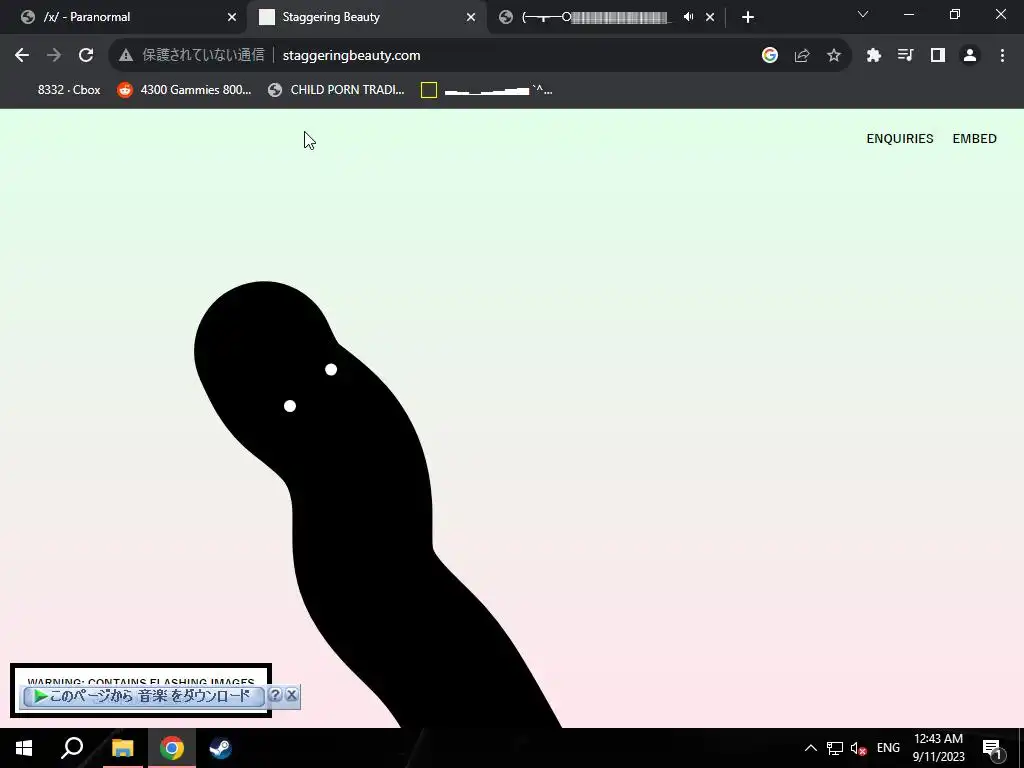Dismiss the music download bar
Image resolution: width=1024 pixels, height=768 pixels.
tap(292, 695)
